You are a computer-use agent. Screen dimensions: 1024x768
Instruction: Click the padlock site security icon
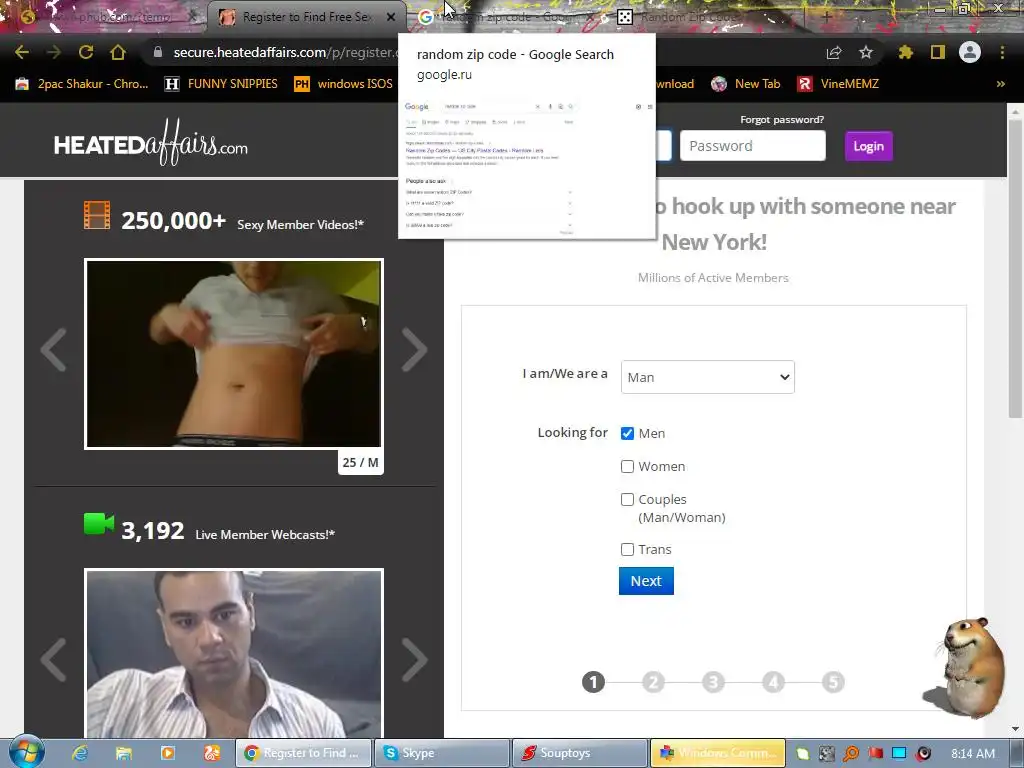point(157,52)
